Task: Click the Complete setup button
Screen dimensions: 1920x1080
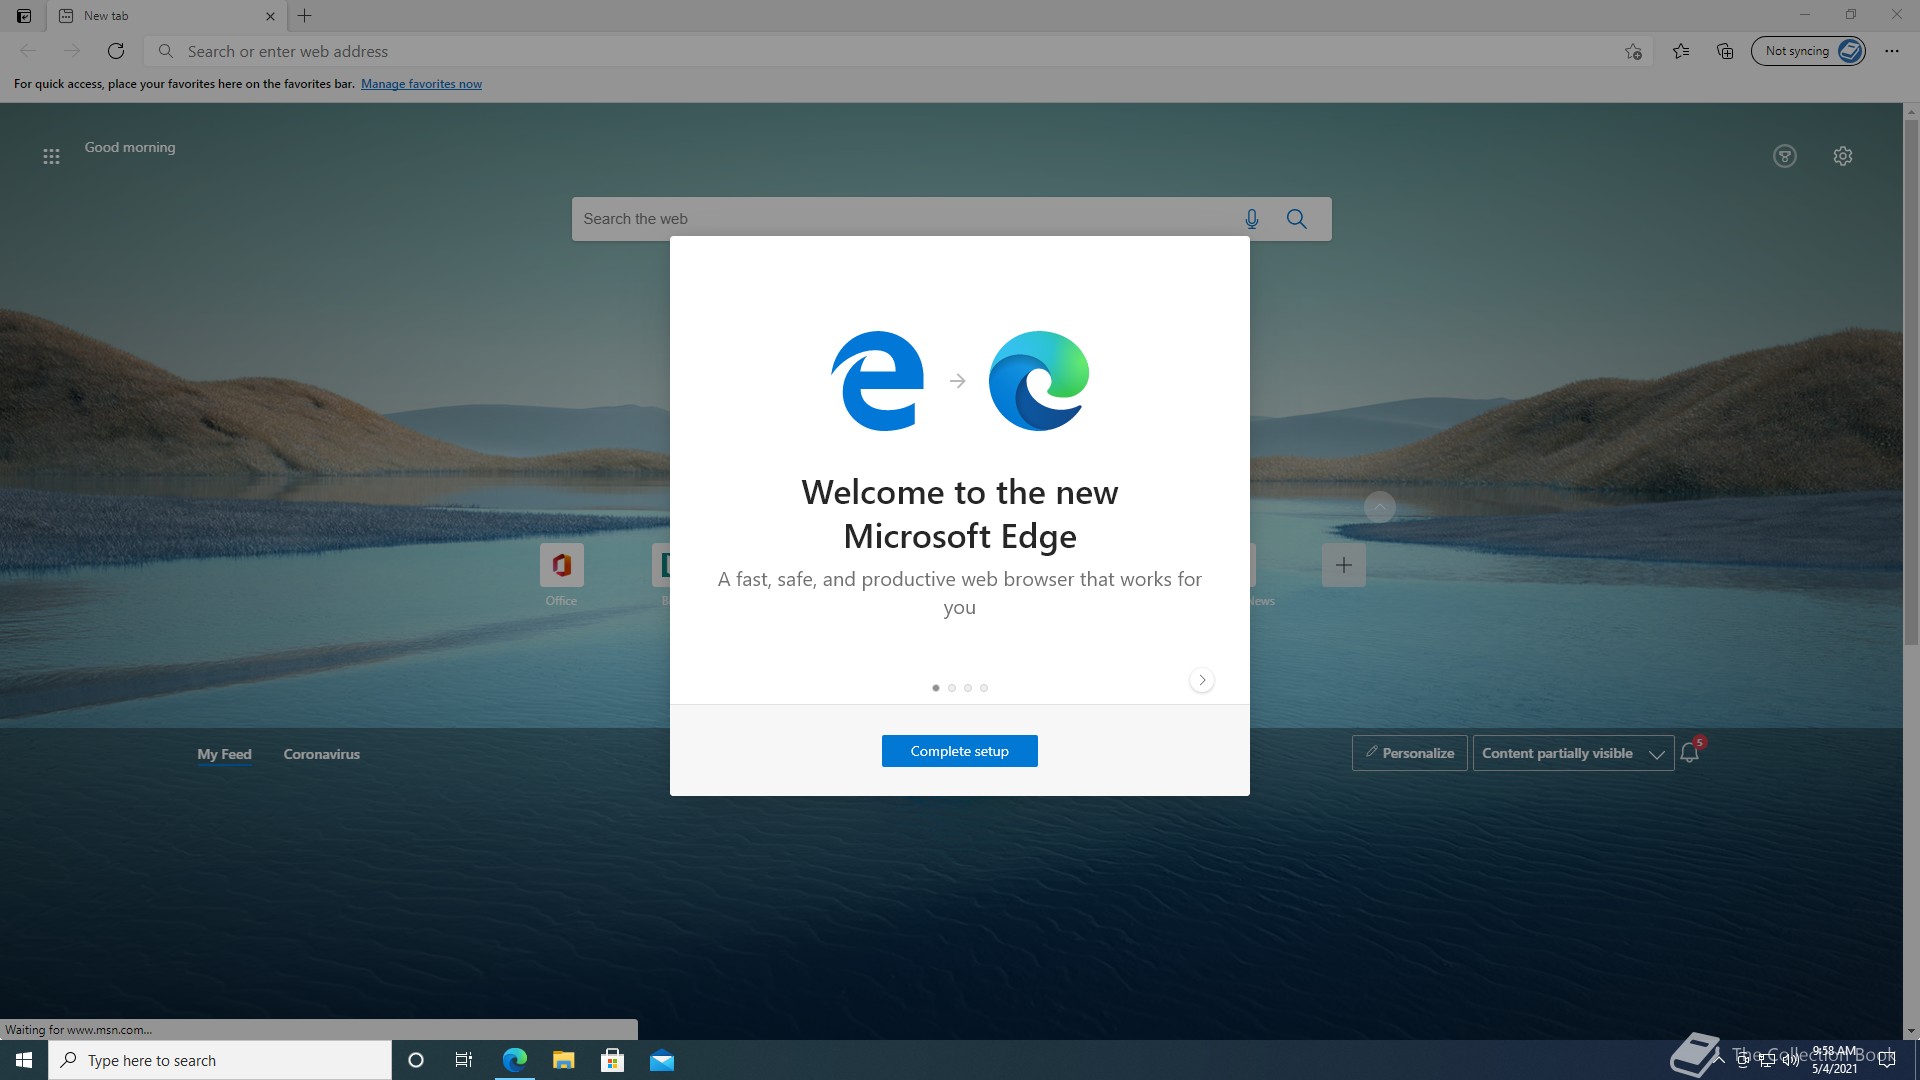Action: click(959, 751)
